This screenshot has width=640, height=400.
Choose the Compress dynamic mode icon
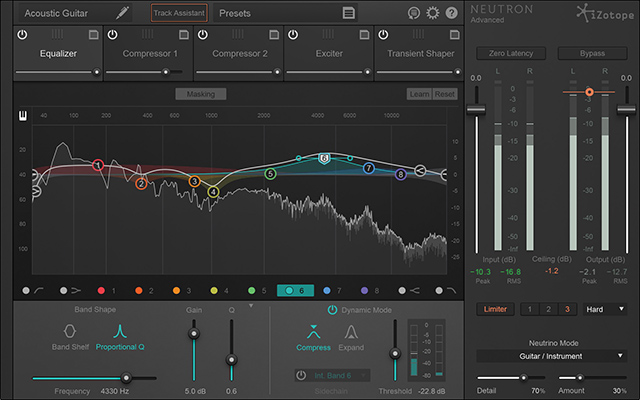pyautogui.click(x=313, y=331)
